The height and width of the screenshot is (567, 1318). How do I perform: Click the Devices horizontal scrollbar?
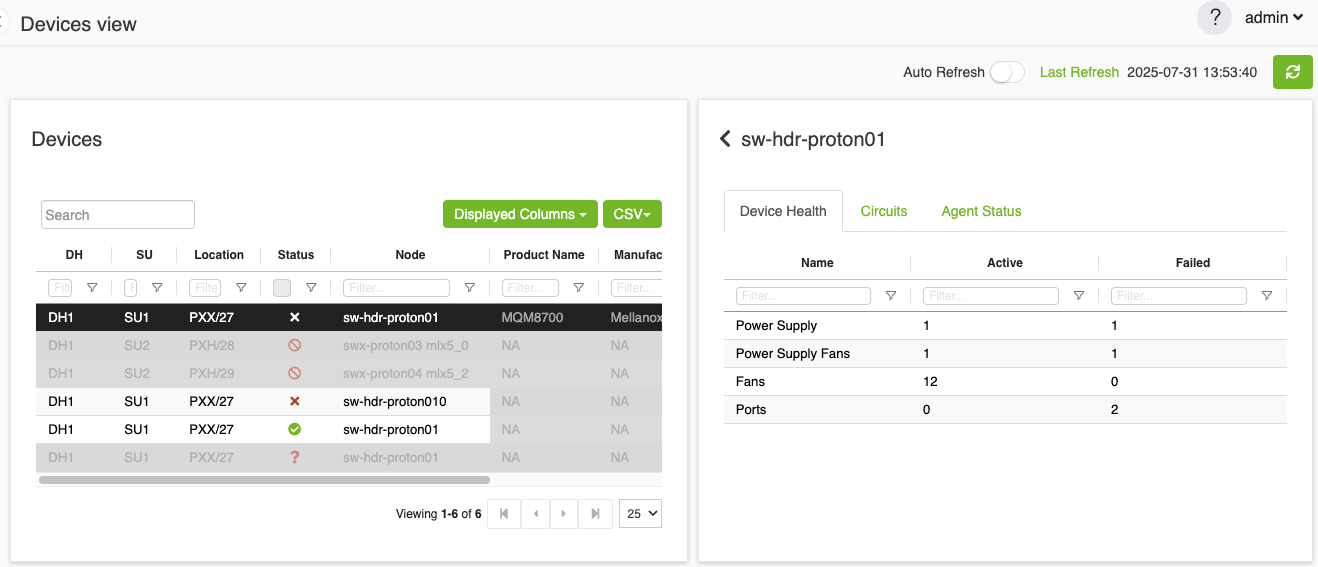point(264,480)
